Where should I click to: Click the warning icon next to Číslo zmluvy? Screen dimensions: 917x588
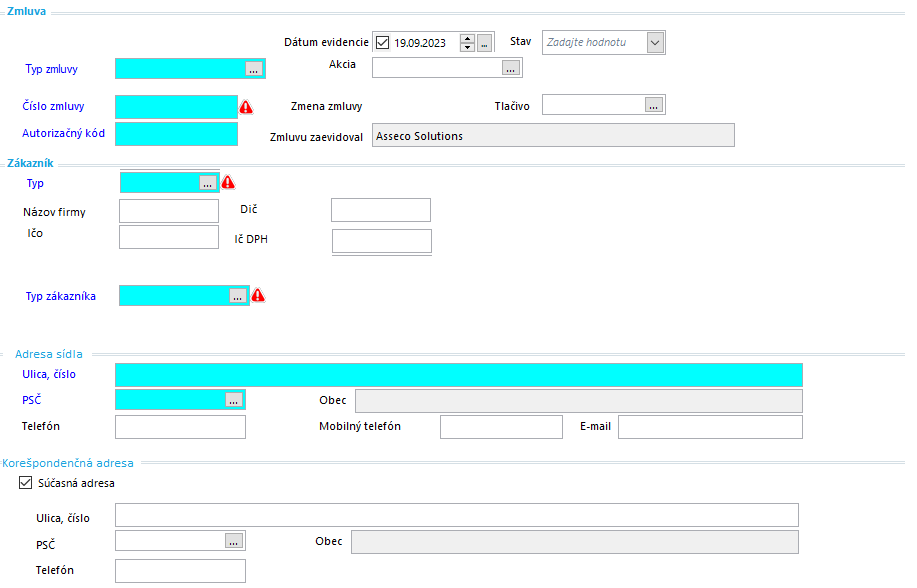click(x=246, y=107)
